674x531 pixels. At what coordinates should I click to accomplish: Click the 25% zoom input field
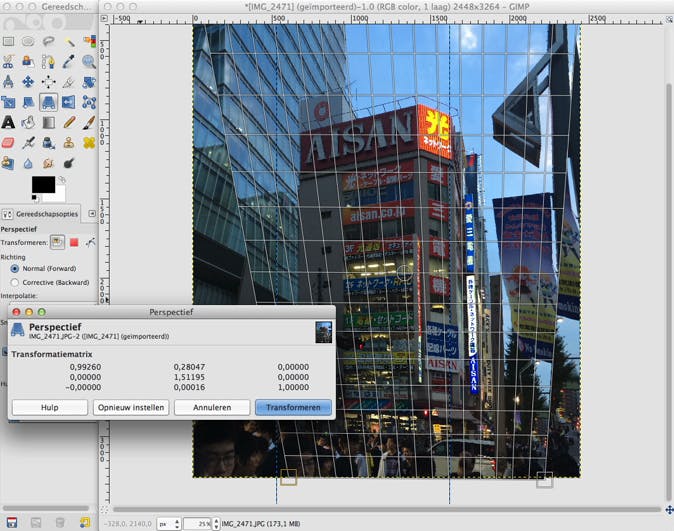(197, 524)
